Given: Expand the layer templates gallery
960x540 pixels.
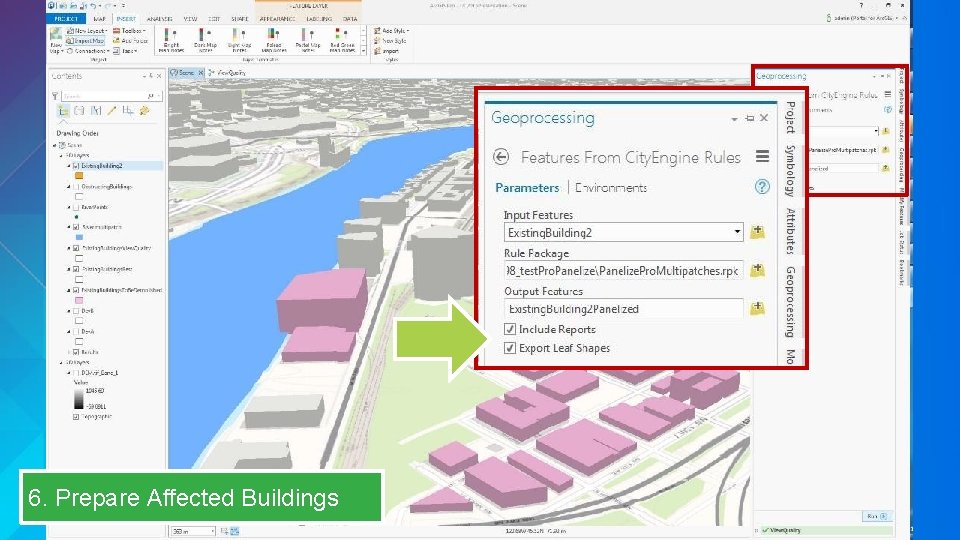Looking at the screenshot, I should coord(364,51).
